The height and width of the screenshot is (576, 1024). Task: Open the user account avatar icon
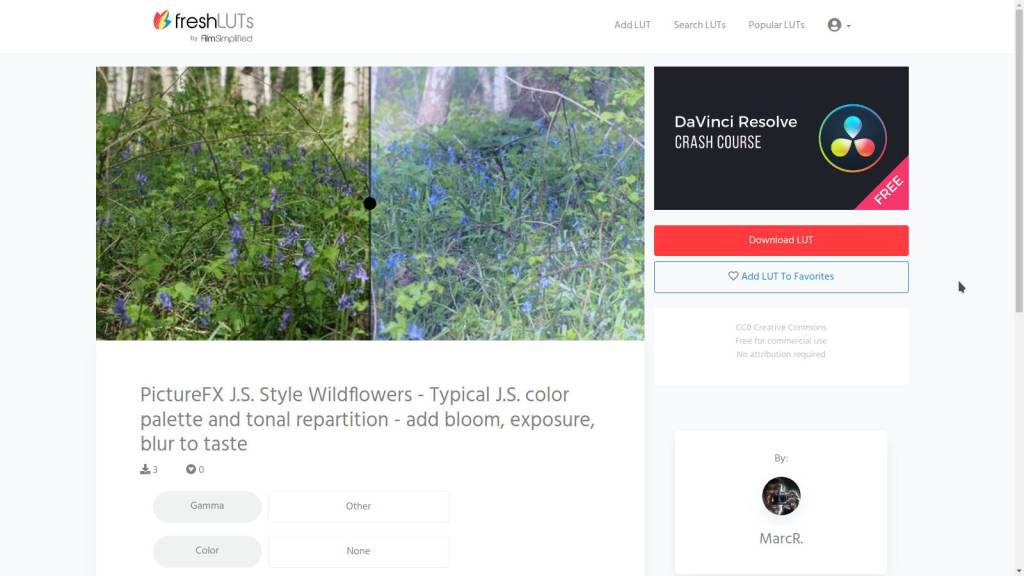834,25
